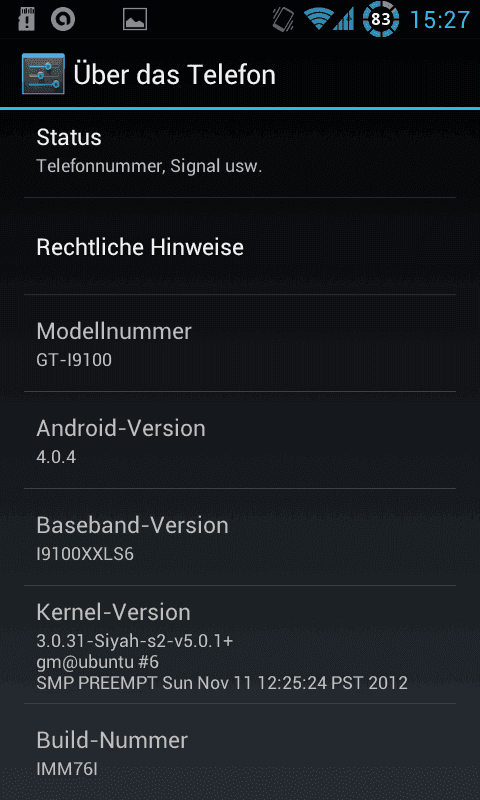Tap the SD card status icon

(x=26, y=19)
